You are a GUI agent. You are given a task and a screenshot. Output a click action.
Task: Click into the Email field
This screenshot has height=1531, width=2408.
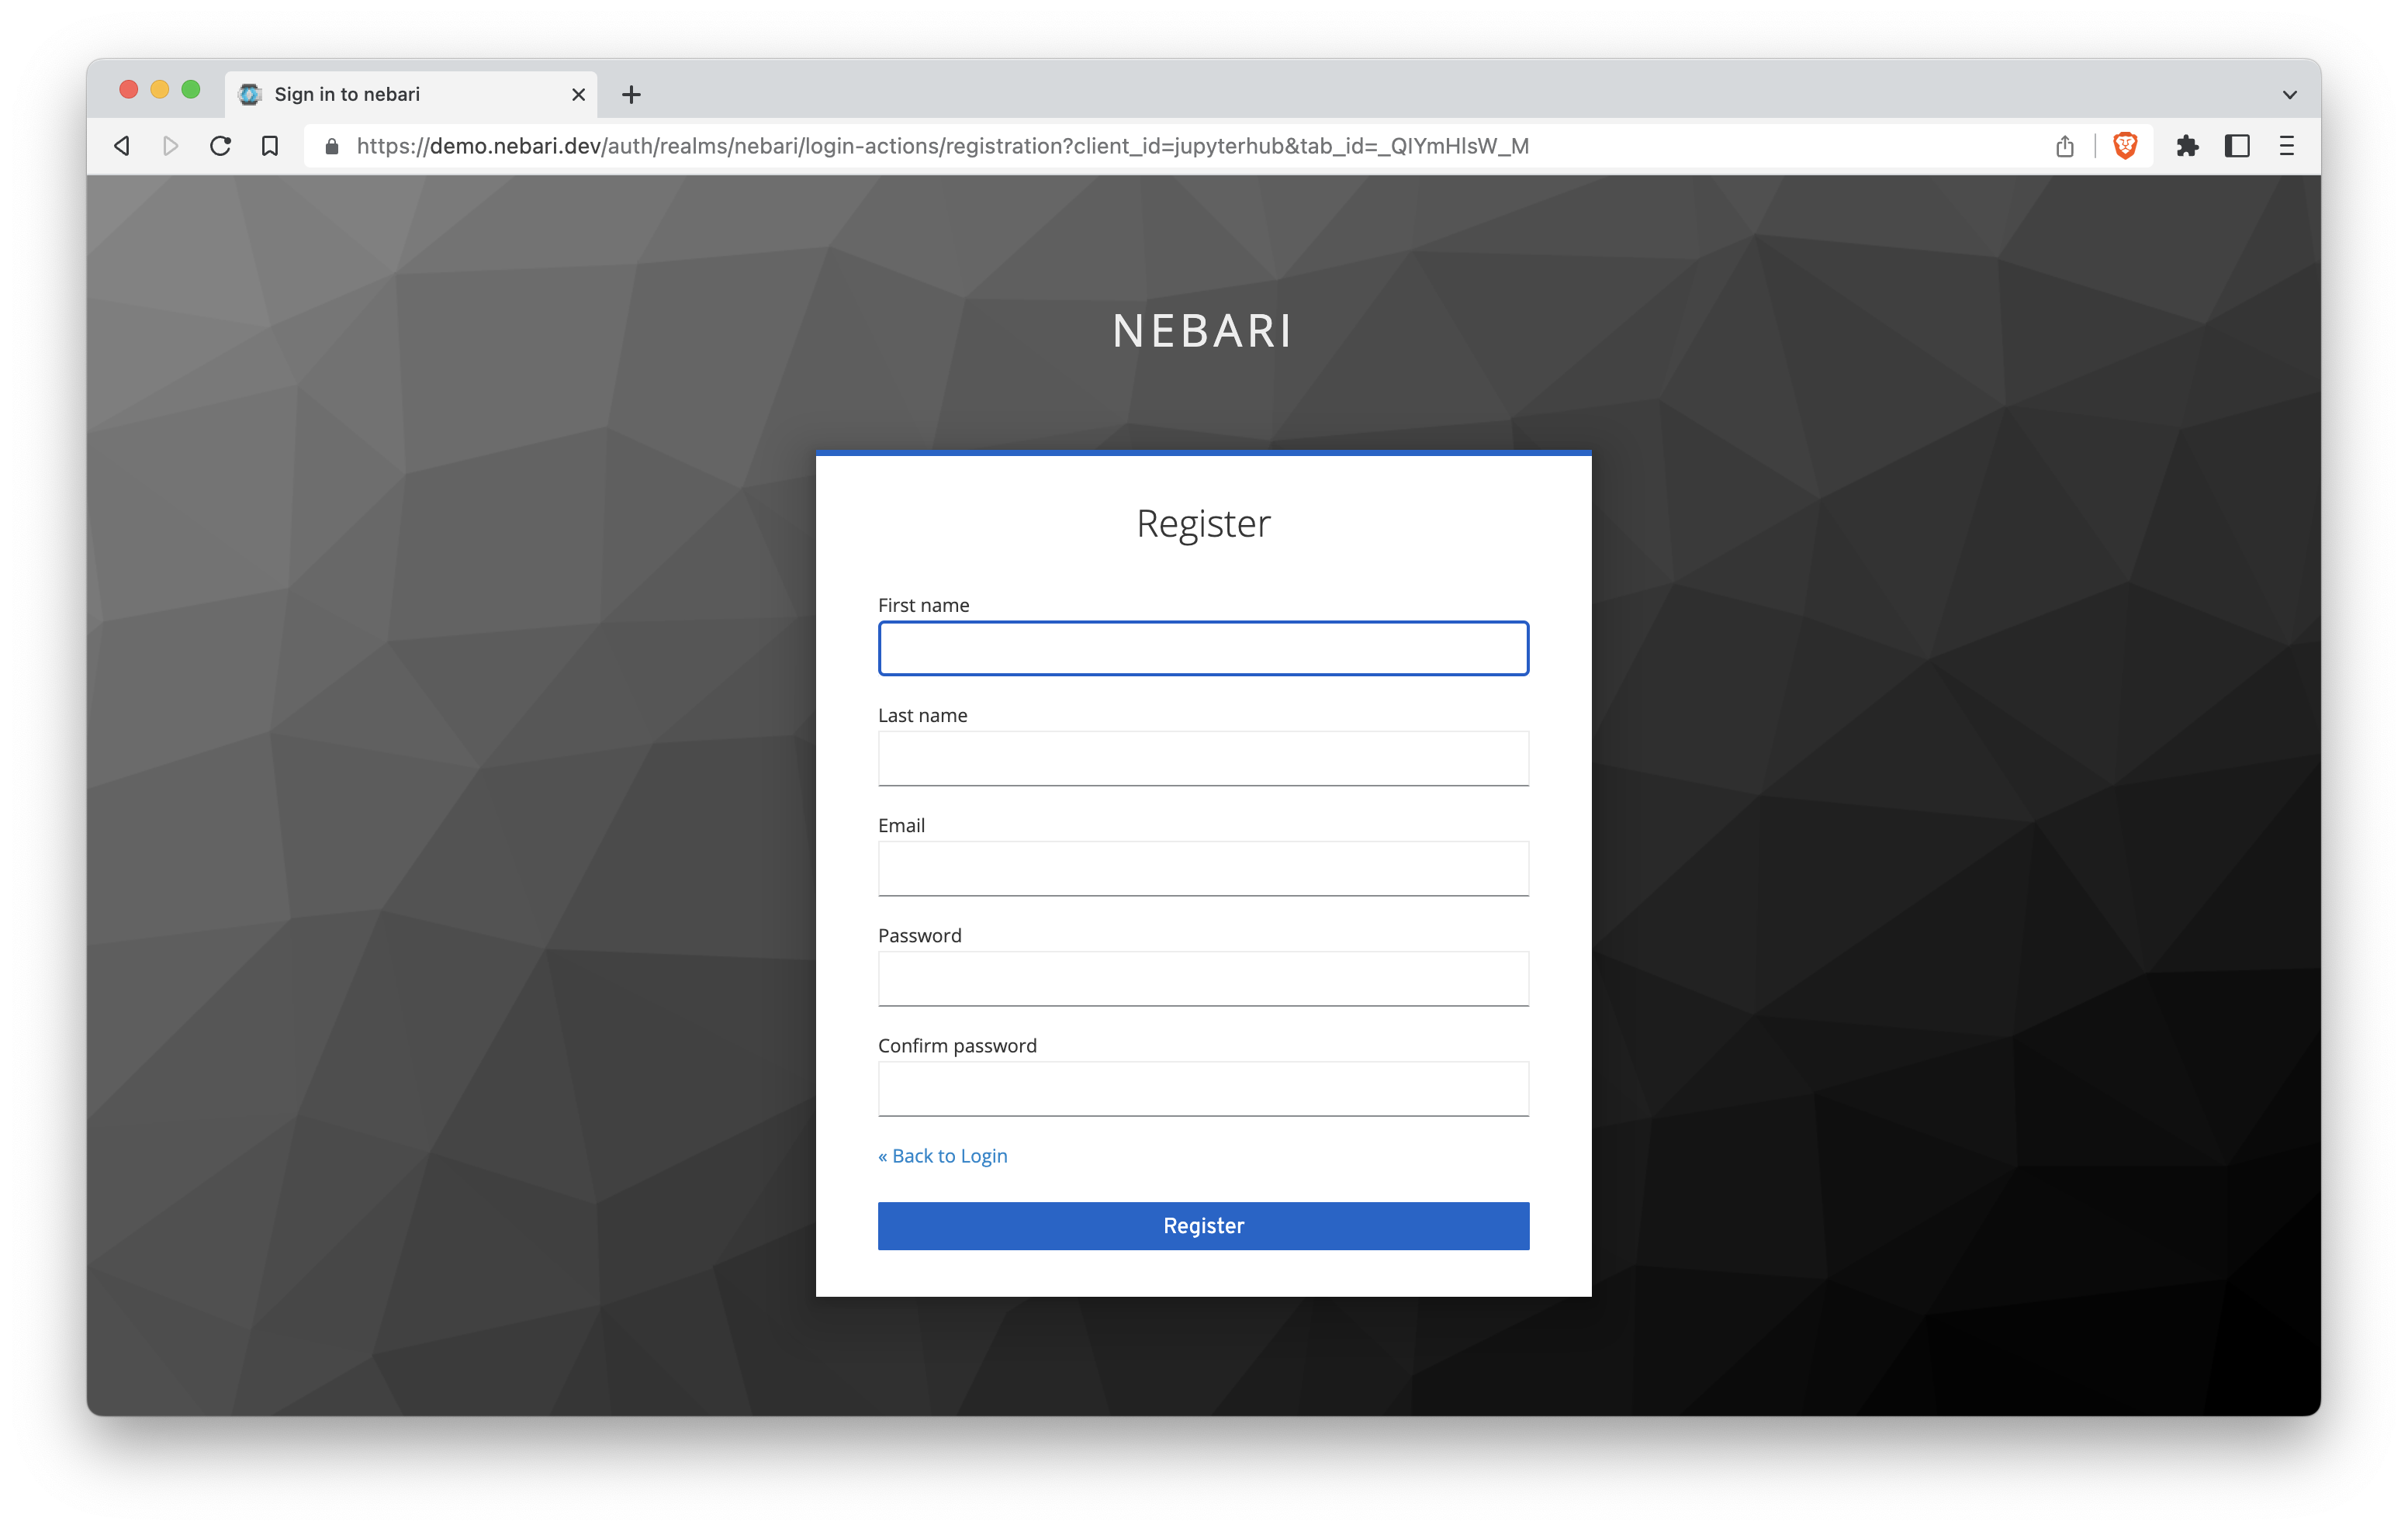point(1203,869)
